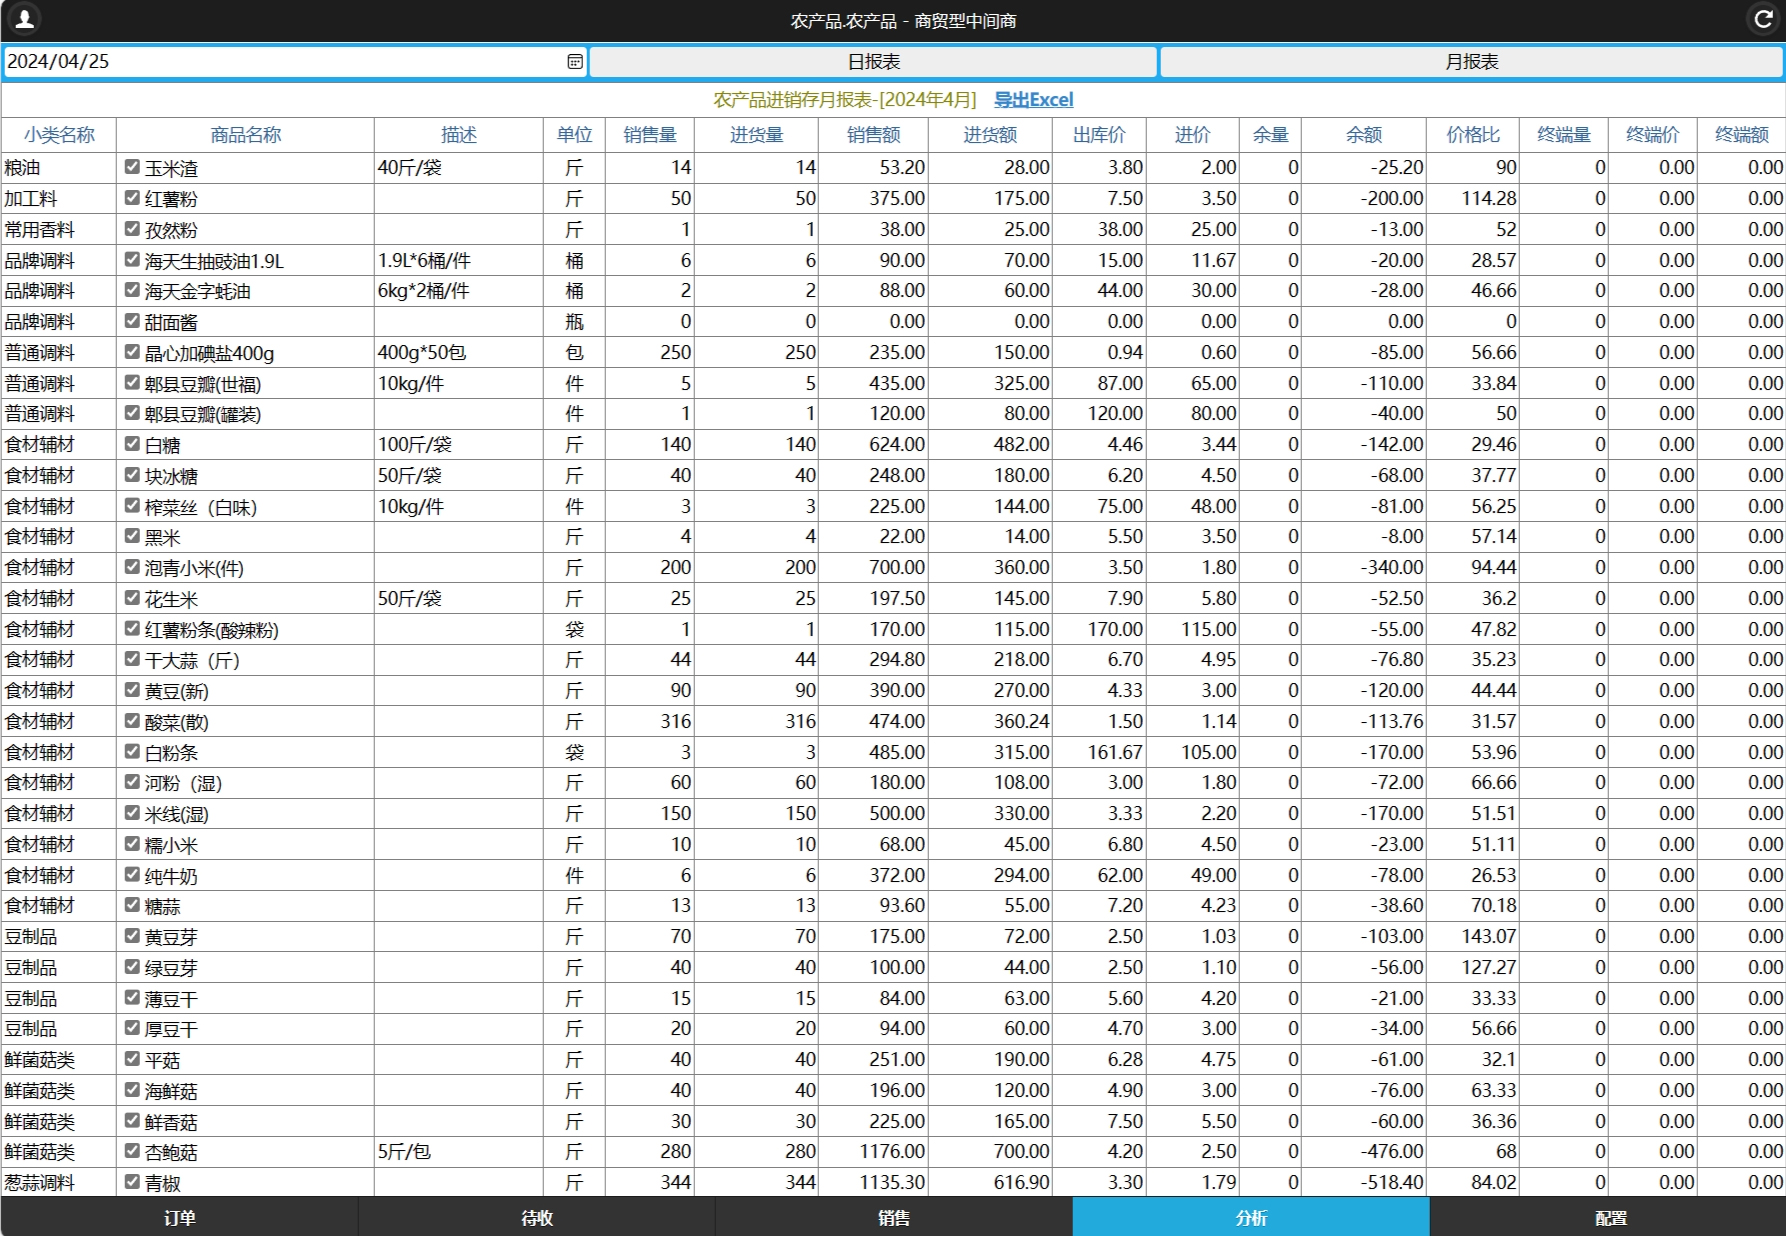Screen dimensions: 1786x1236
Task: Toggle checkbox for 海天生抽豉油1.9L
Action: [x=132, y=260]
